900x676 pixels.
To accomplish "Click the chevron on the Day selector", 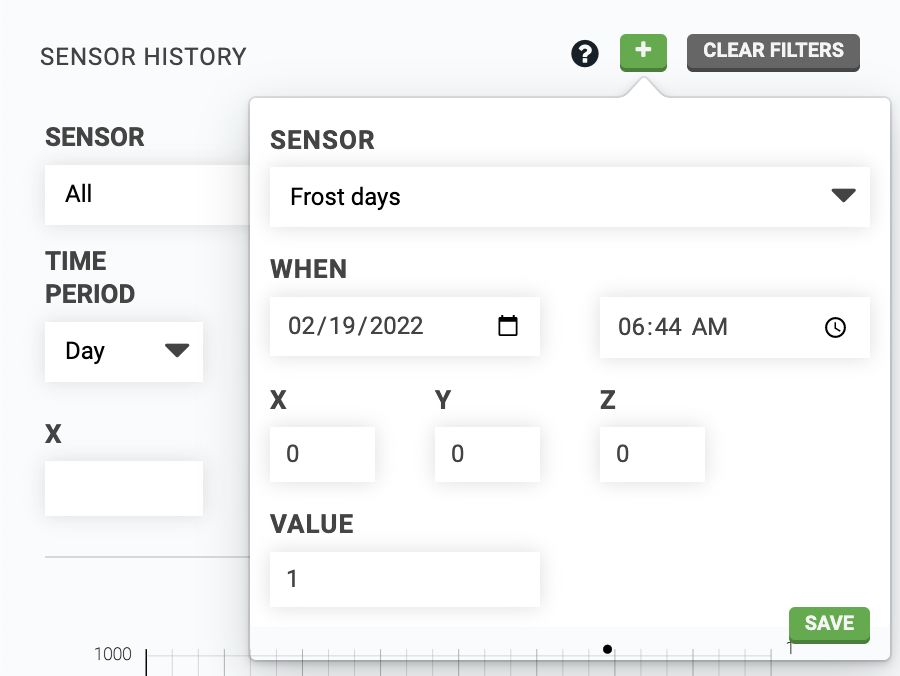I will tap(177, 351).
